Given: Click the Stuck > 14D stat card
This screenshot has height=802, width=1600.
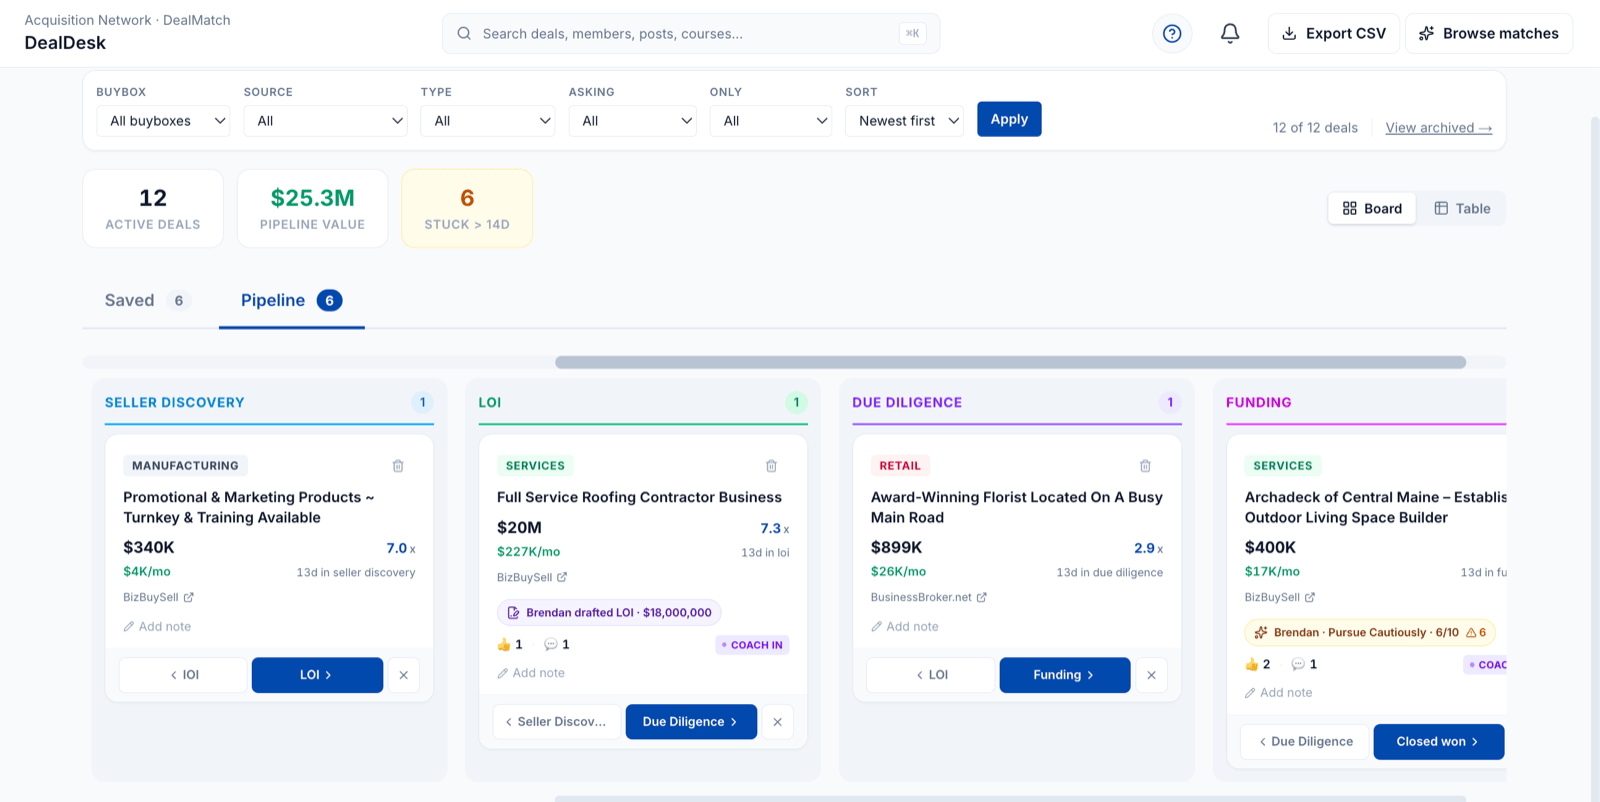Looking at the screenshot, I should point(467,208).
